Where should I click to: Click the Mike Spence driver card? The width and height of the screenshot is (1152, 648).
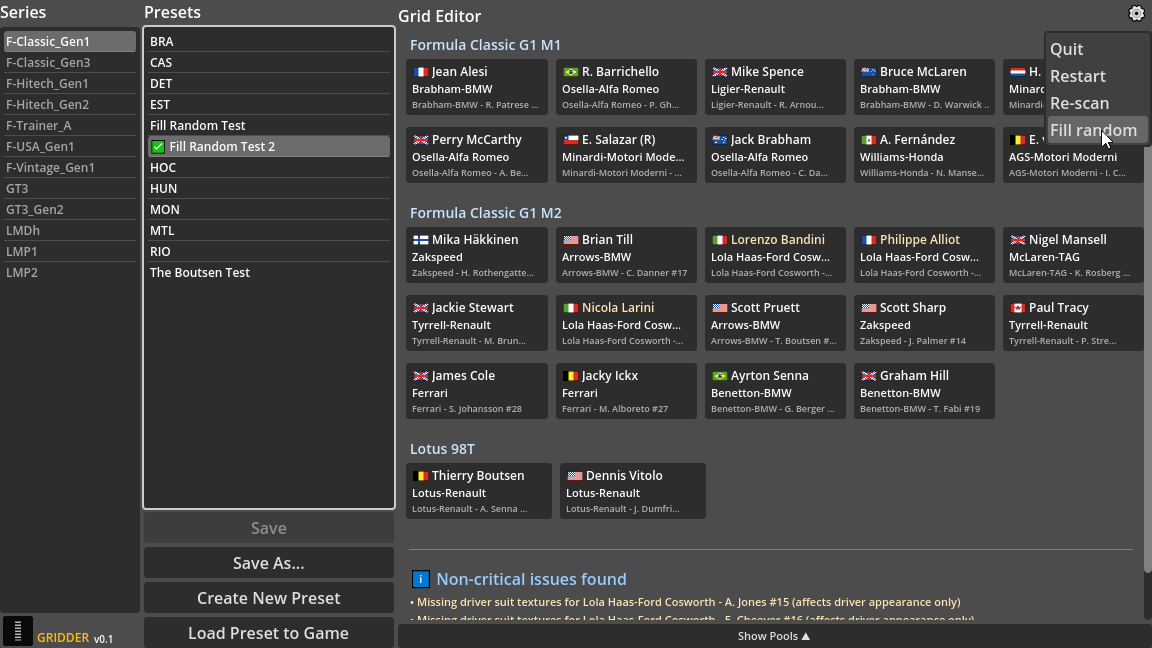[775, 87]
